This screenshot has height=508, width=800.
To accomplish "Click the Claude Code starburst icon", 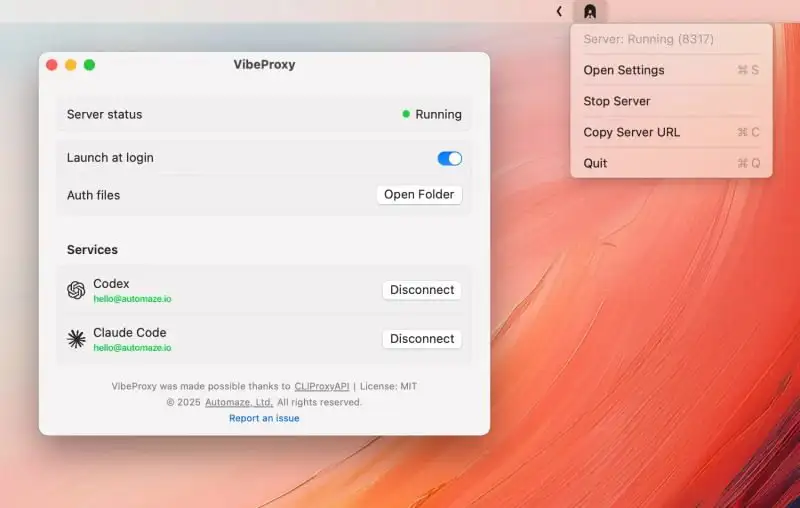I will pyautogui.click(x=76, y=339).
